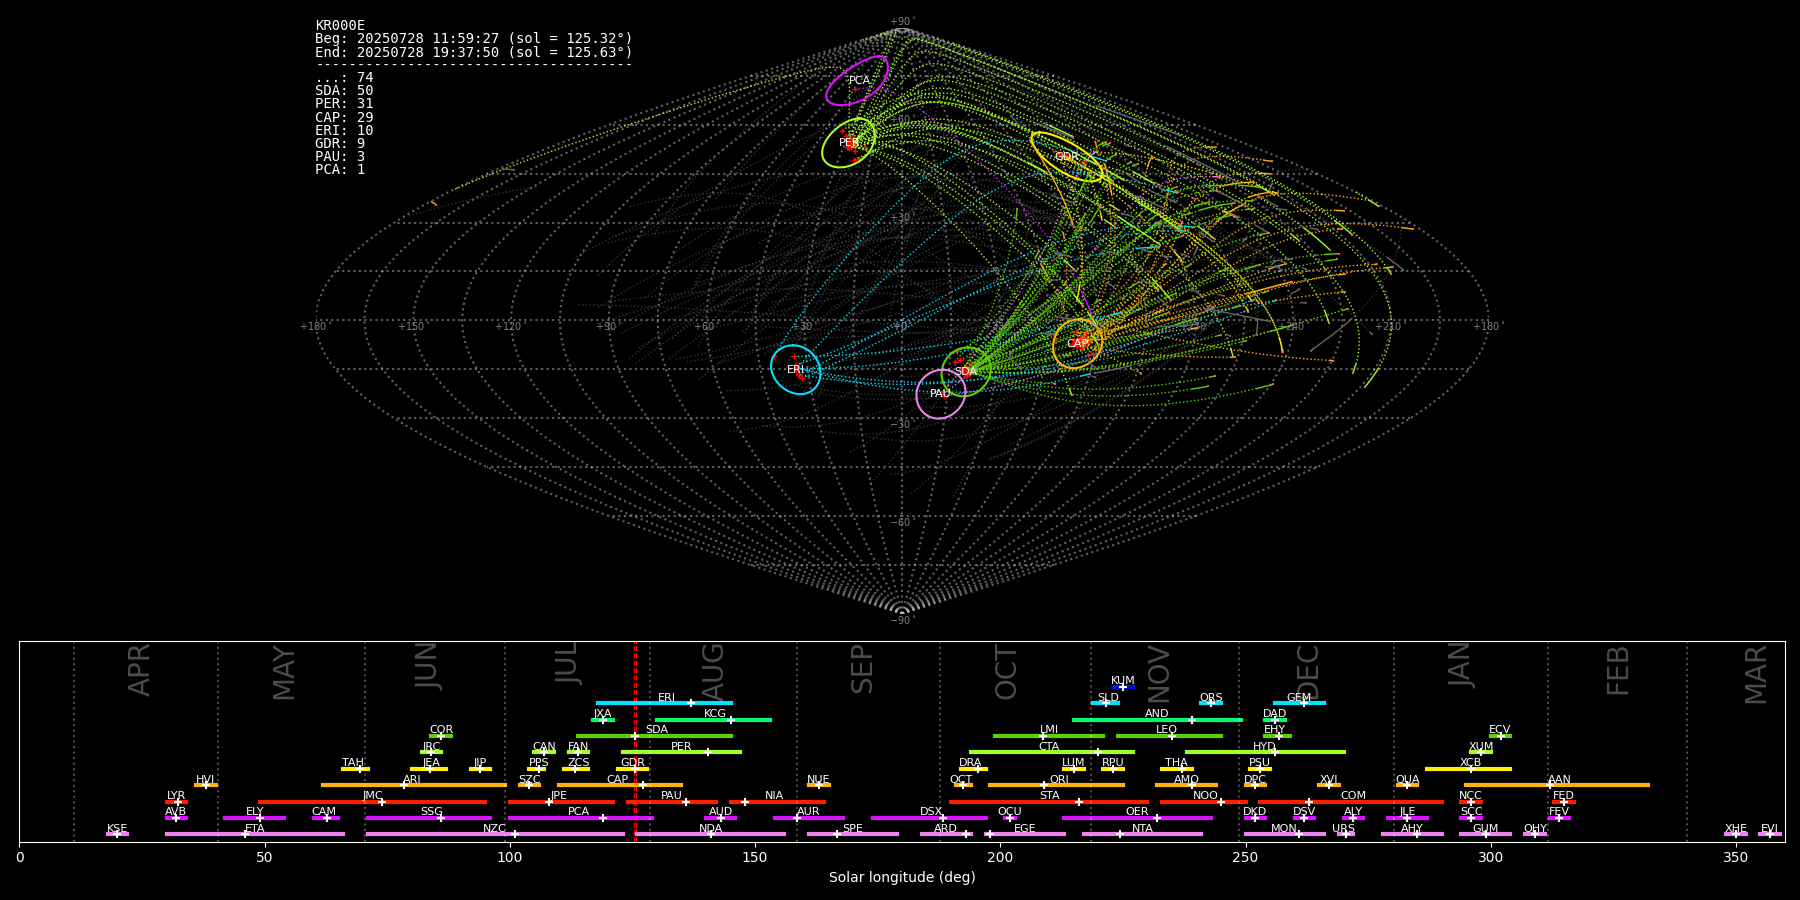Image resolution: width=1800 pixels, height=900 pixels.
Task: Click the pink PAU radiant circle on map
Action: (941, 394)
